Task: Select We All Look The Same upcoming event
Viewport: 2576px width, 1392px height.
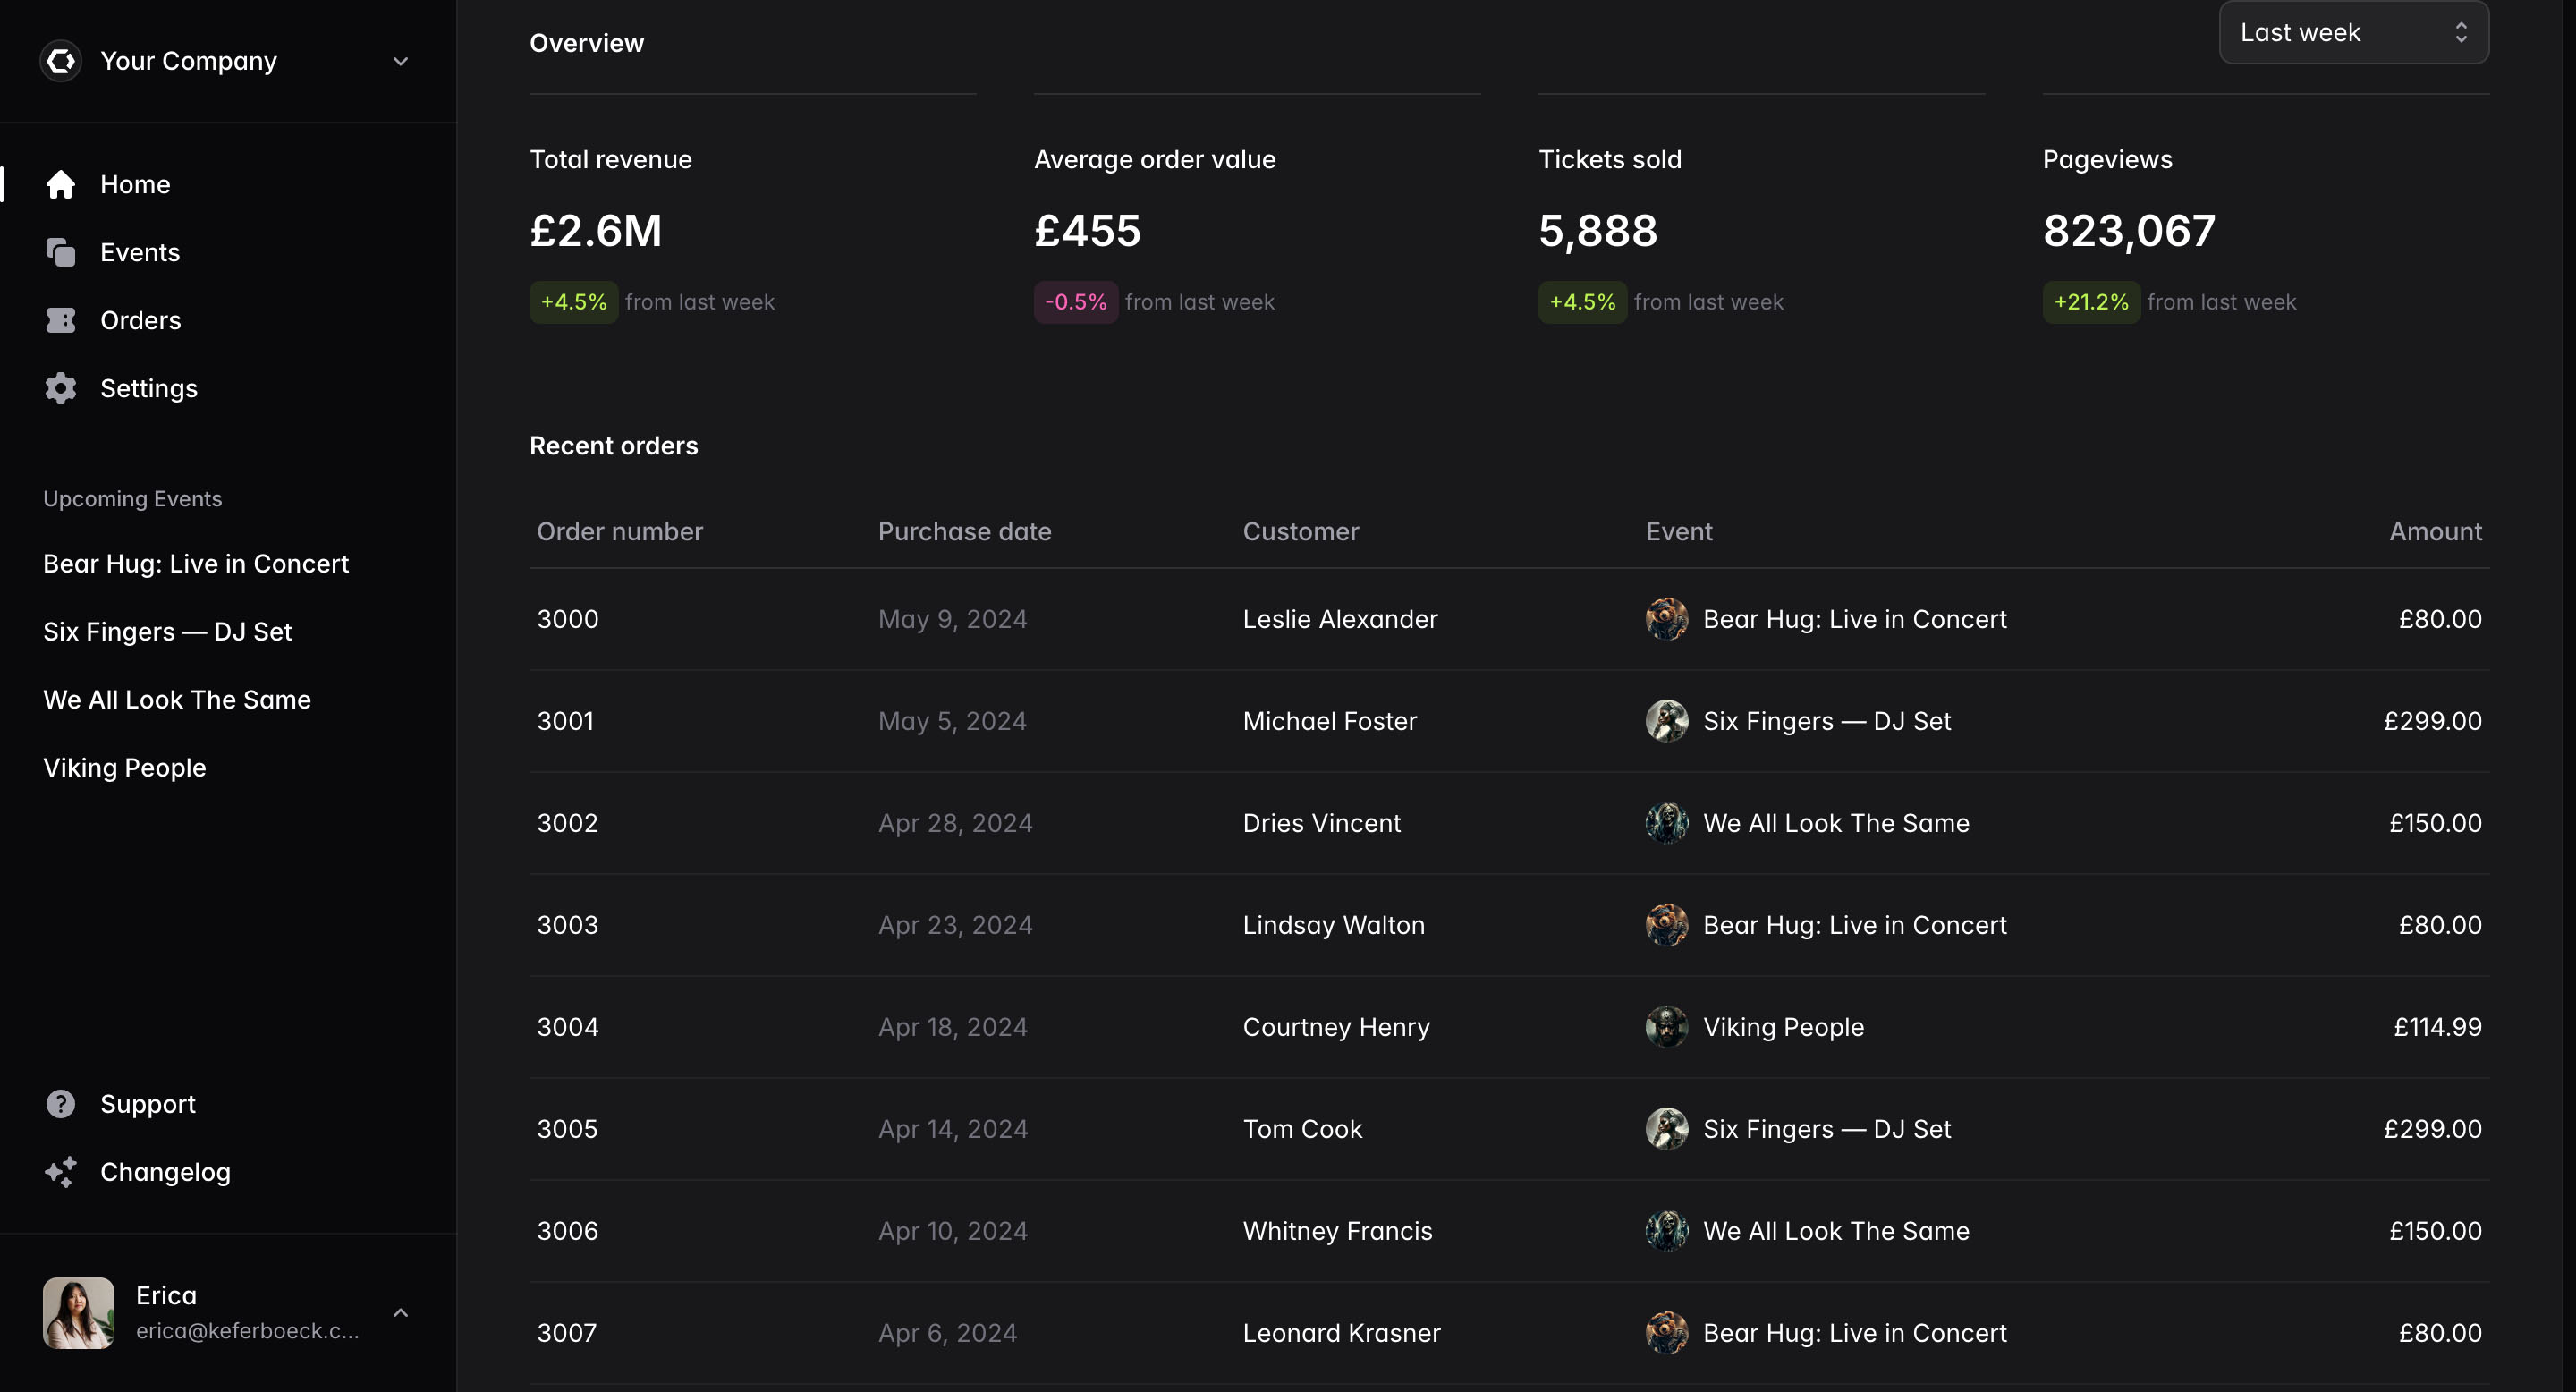Action: pos(177,699)
